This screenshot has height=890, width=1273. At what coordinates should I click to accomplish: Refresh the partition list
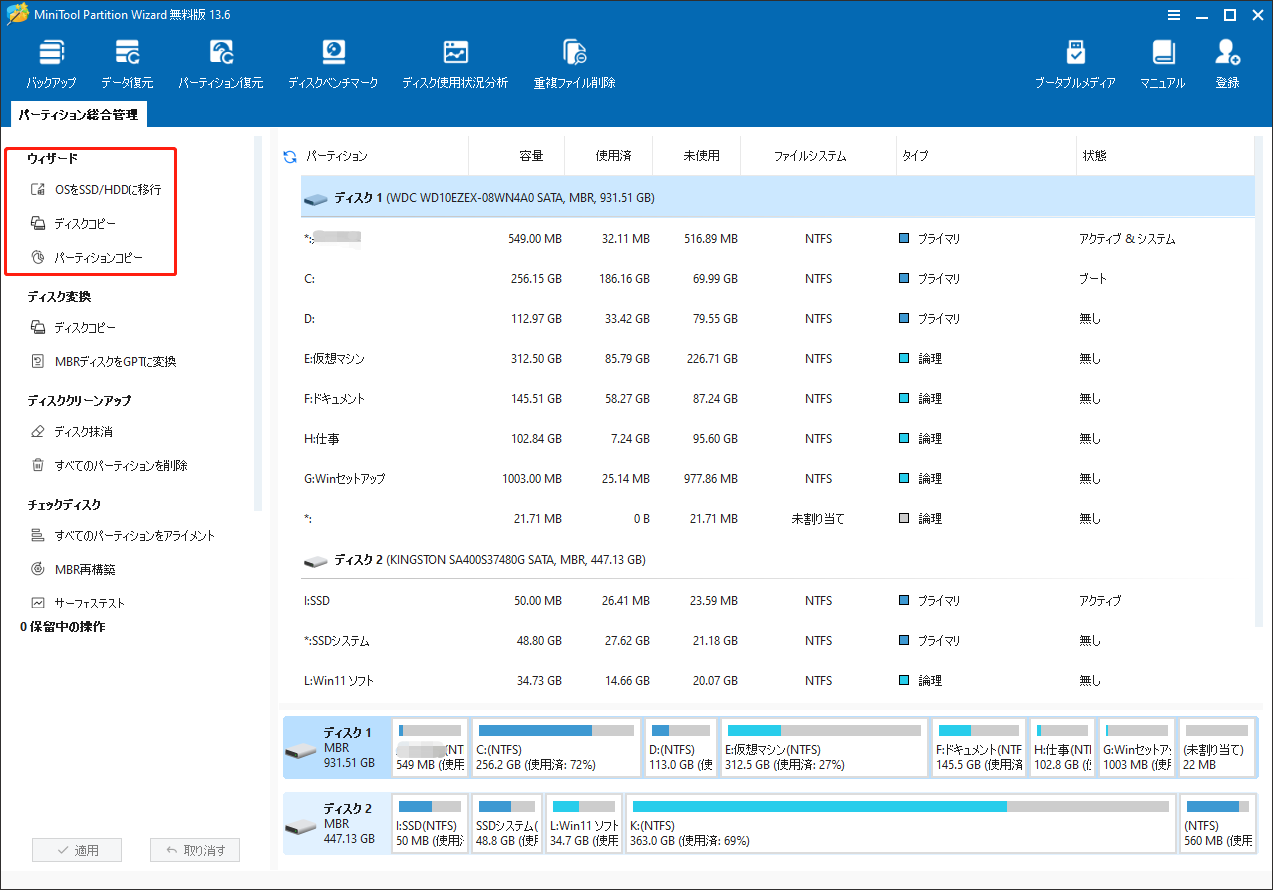click(x=290, y=156)
